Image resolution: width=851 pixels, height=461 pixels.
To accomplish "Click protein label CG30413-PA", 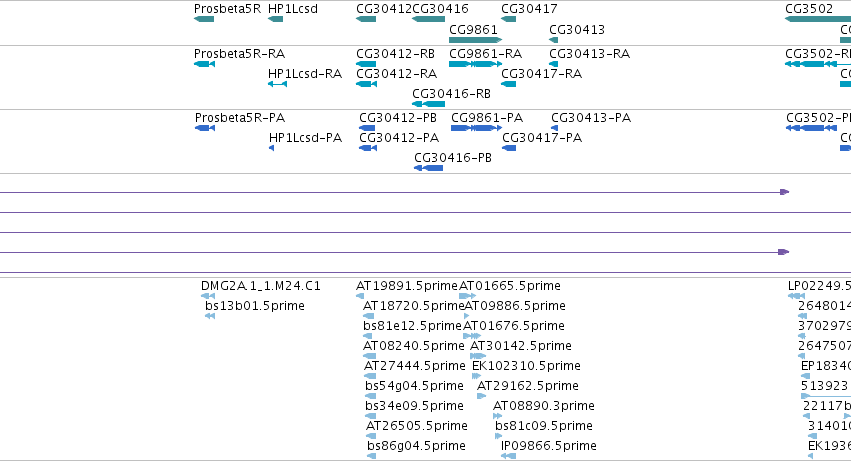I will tap(591, 118).
